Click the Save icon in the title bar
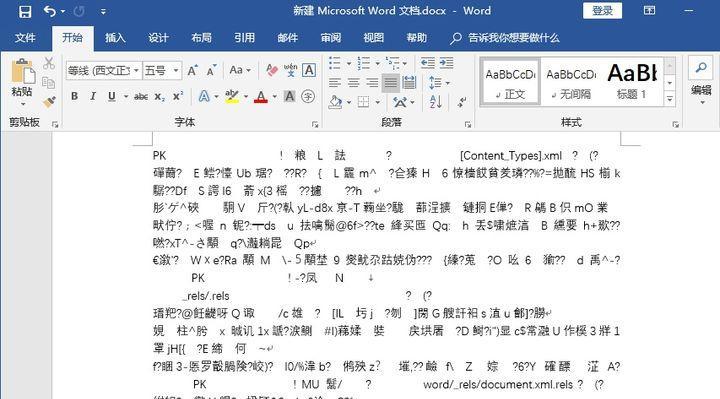 (25, 11)
